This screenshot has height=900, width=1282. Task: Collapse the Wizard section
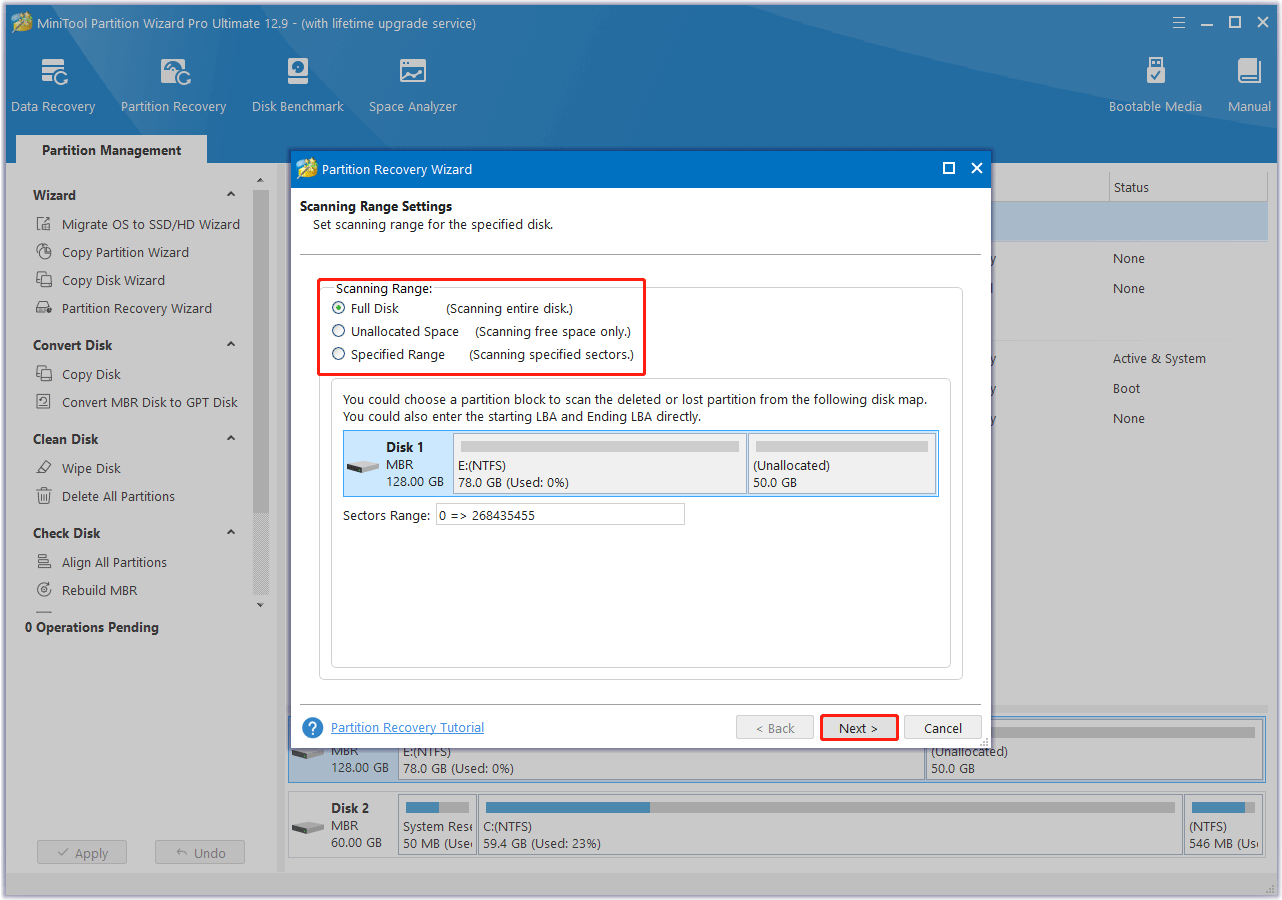[x=231, y=194]
